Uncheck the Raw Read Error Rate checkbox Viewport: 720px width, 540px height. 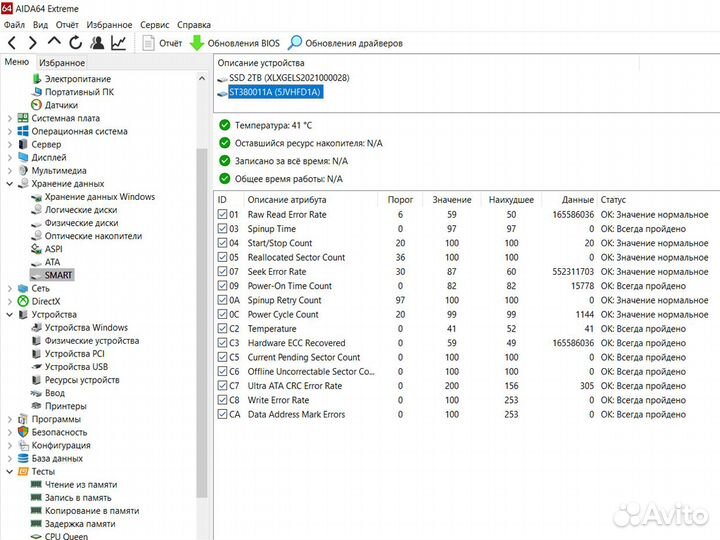tap(222, 214)
